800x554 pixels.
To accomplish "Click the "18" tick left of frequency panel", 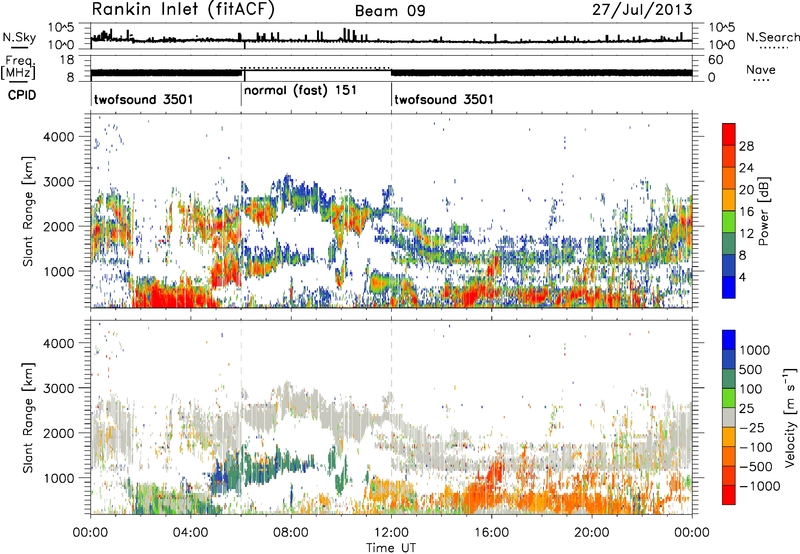I will coord(67,60).
